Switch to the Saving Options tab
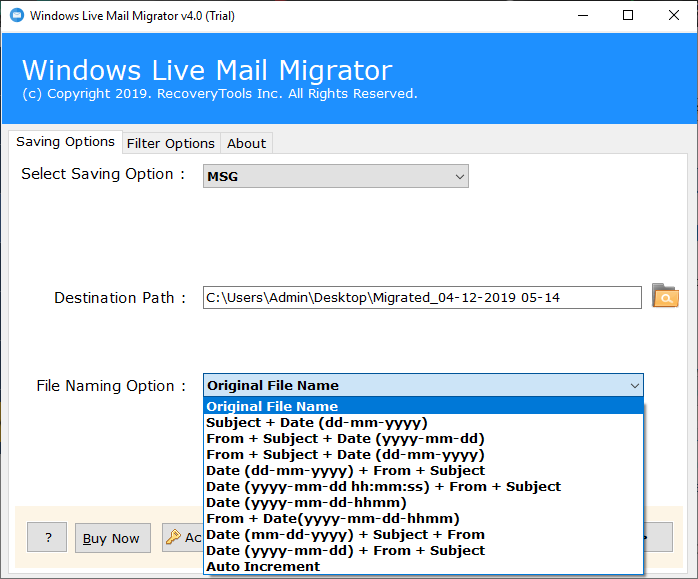 [x=65, y=142]
